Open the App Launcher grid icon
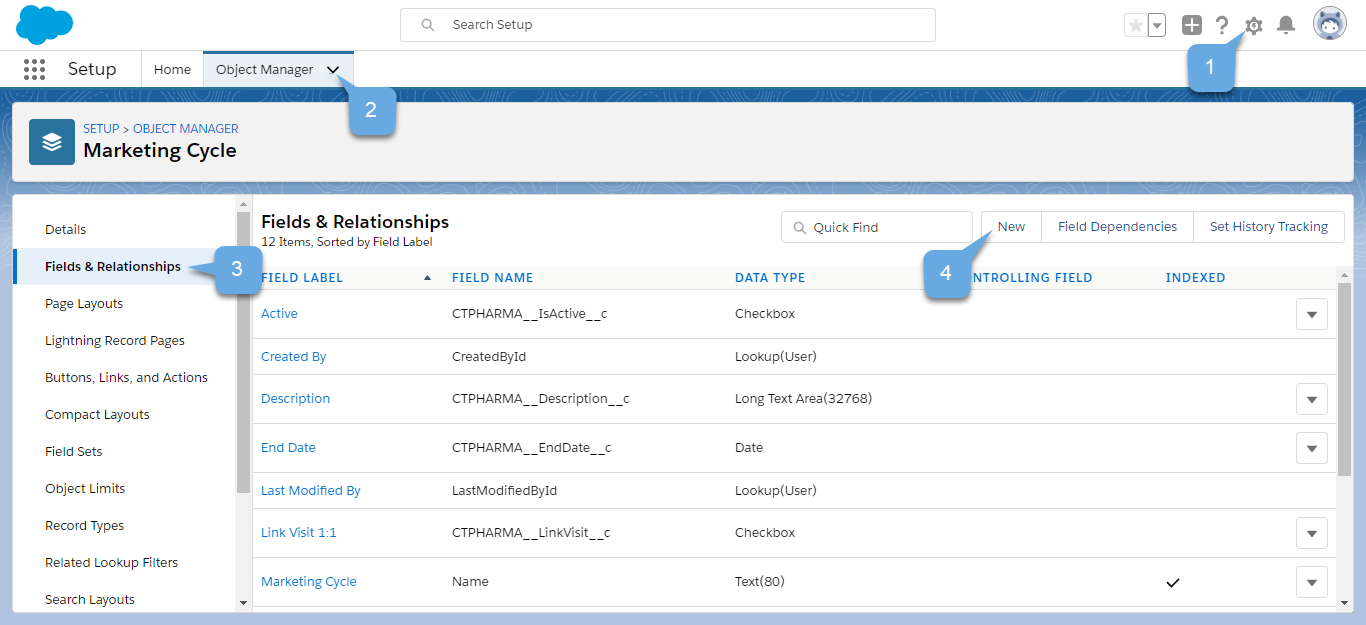Image resolution: width=1366 pixels, height=625 pixels. pyautogui.click(x=34, y=69)
